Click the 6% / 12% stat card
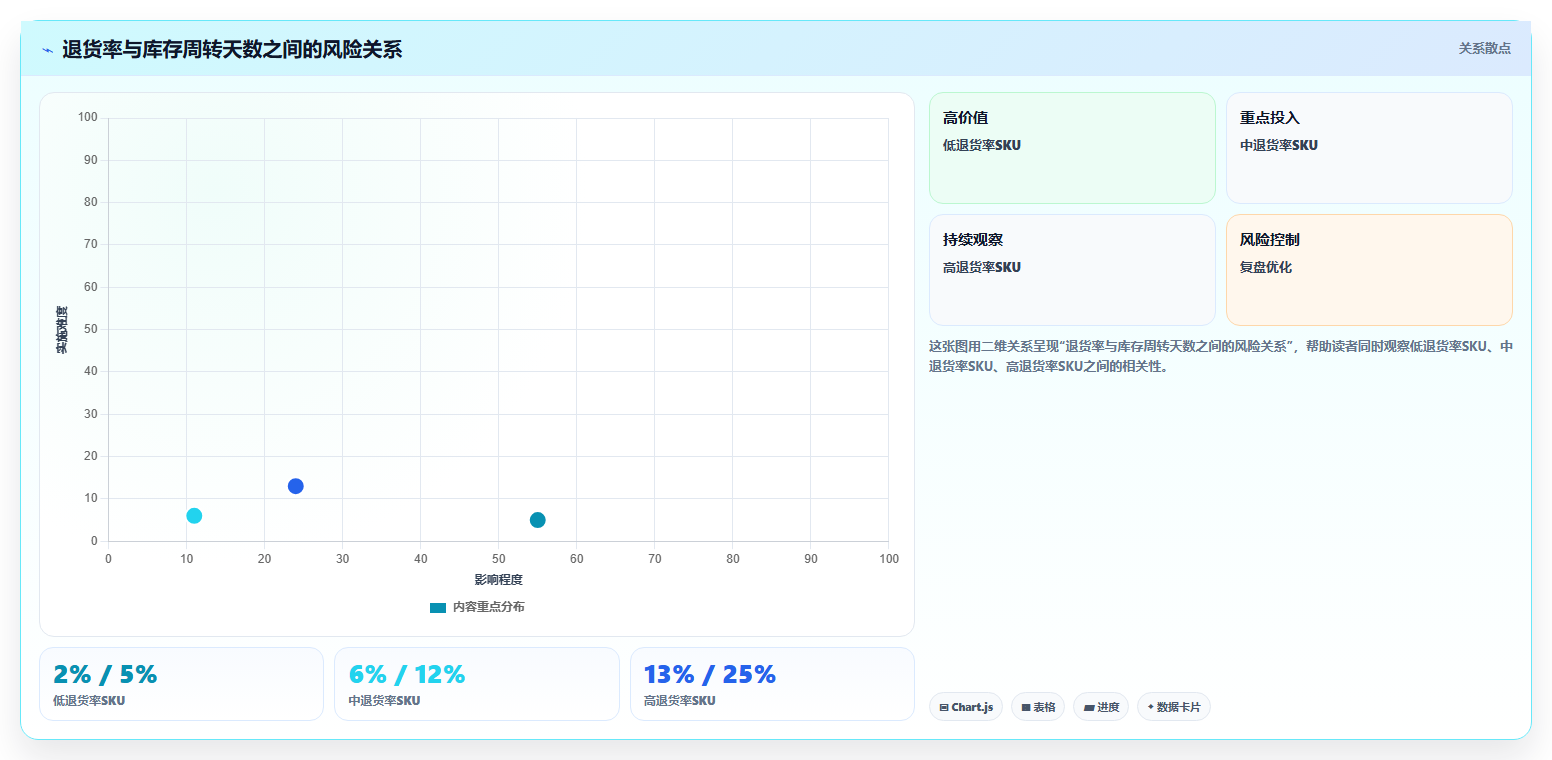Image resolution: width=1552 pixels, height=760 pixels. [x=477, y=684]
